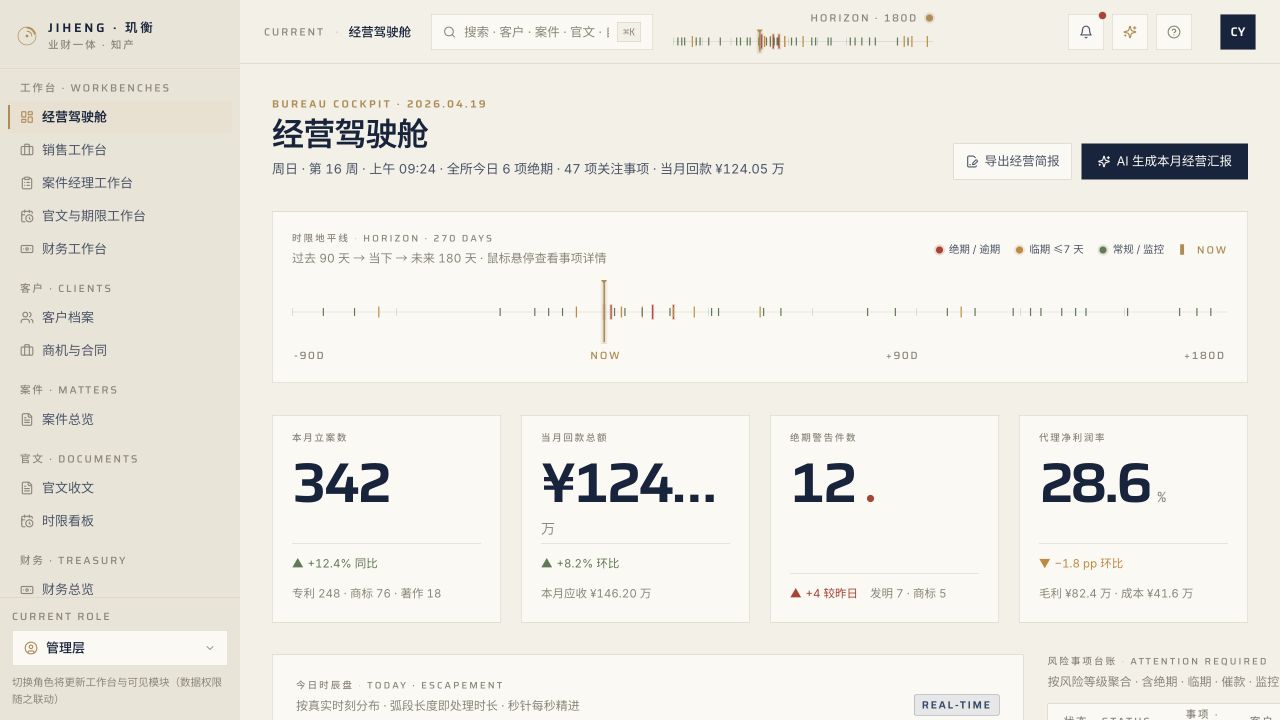
Task: Click 发明 7 · 商标 5 text
Action: click(x=908, y=594)
